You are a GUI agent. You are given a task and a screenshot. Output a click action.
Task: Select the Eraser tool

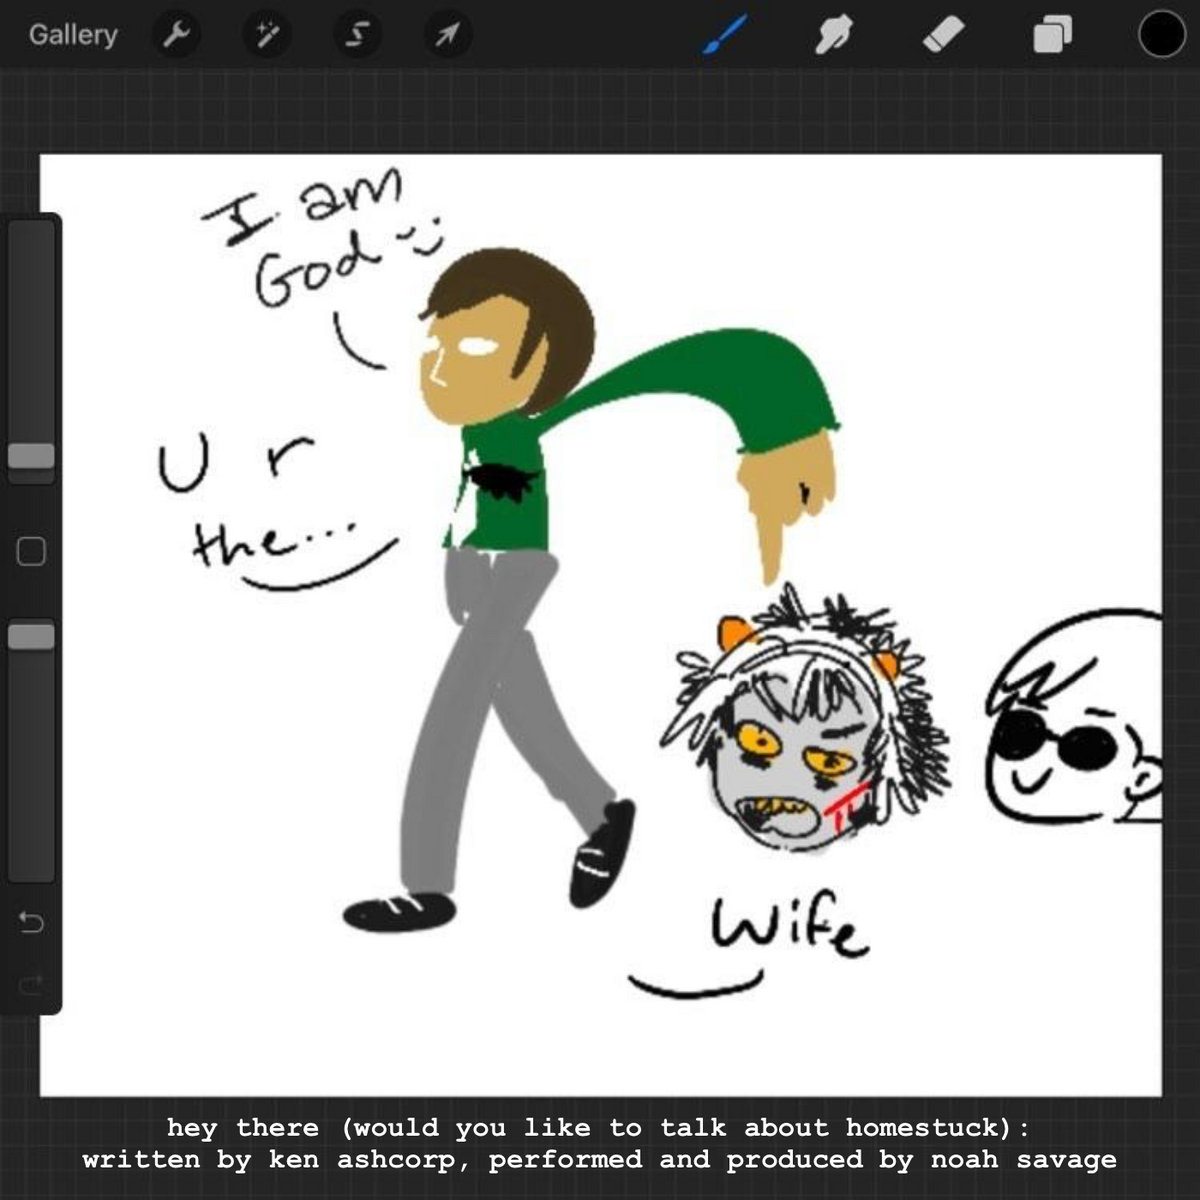[x=942, y=36]
